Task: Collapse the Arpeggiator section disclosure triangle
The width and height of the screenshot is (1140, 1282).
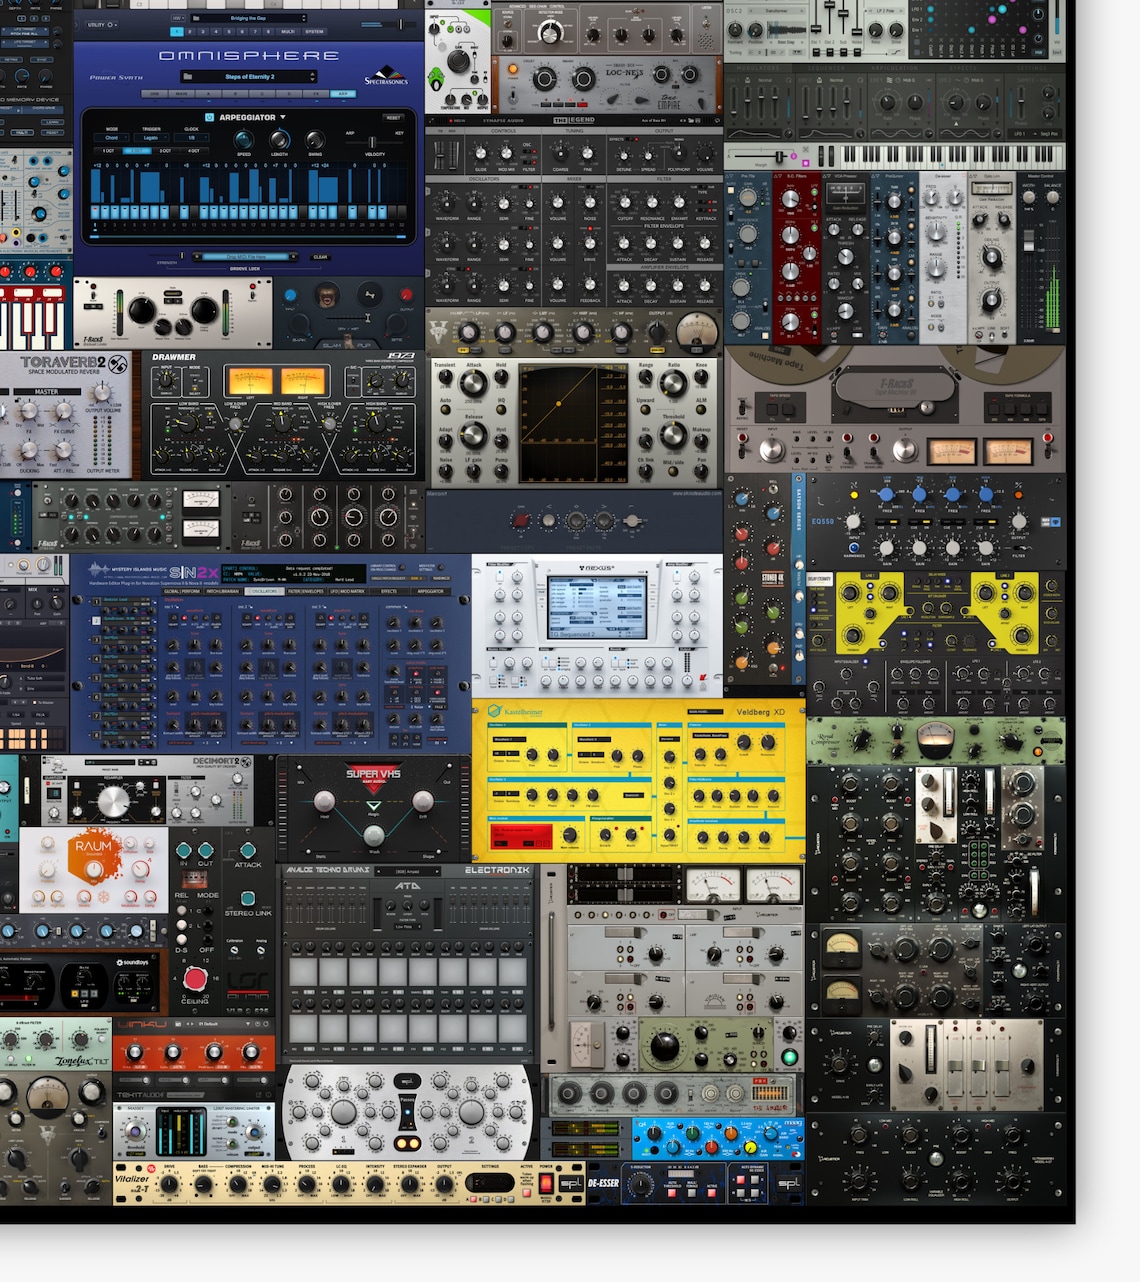Action: (x=283, y=118)
